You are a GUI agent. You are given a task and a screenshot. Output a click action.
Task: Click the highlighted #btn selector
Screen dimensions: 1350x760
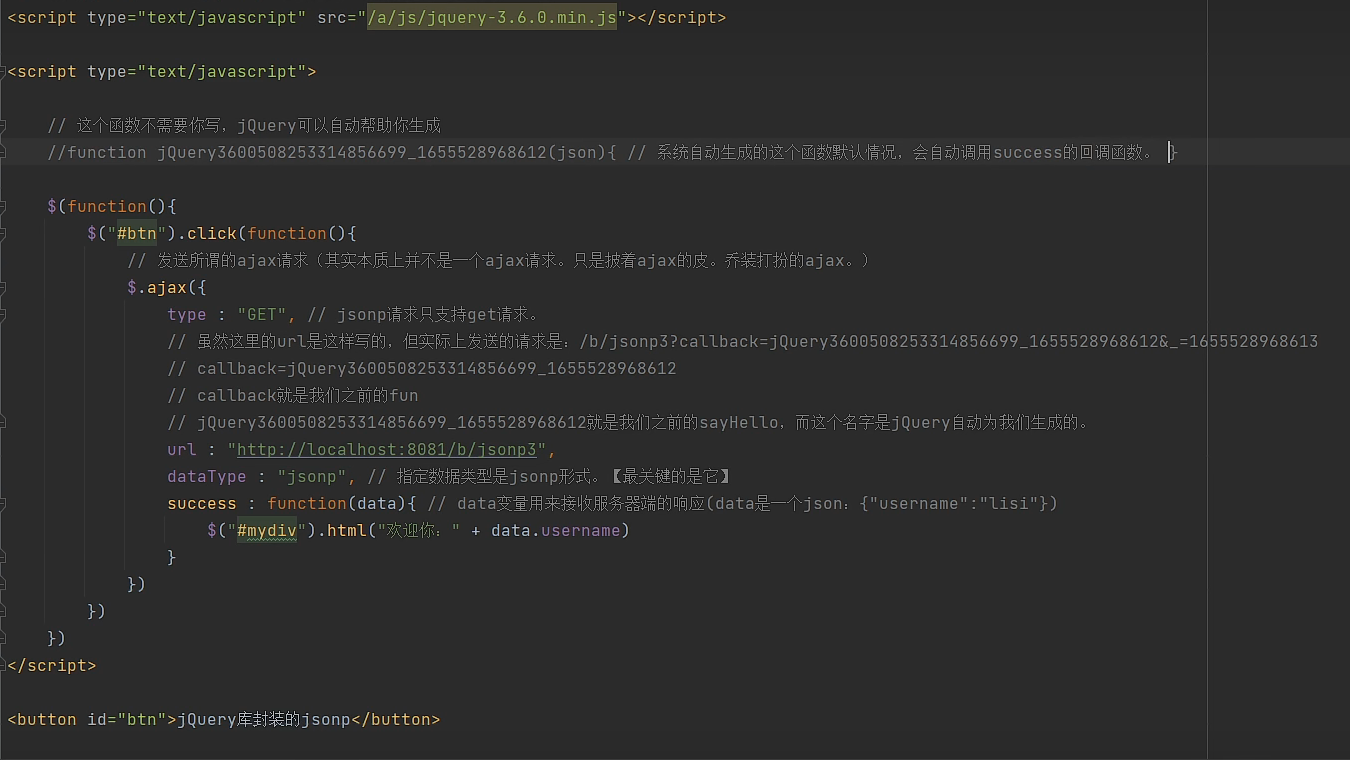(x=136, y=233)
